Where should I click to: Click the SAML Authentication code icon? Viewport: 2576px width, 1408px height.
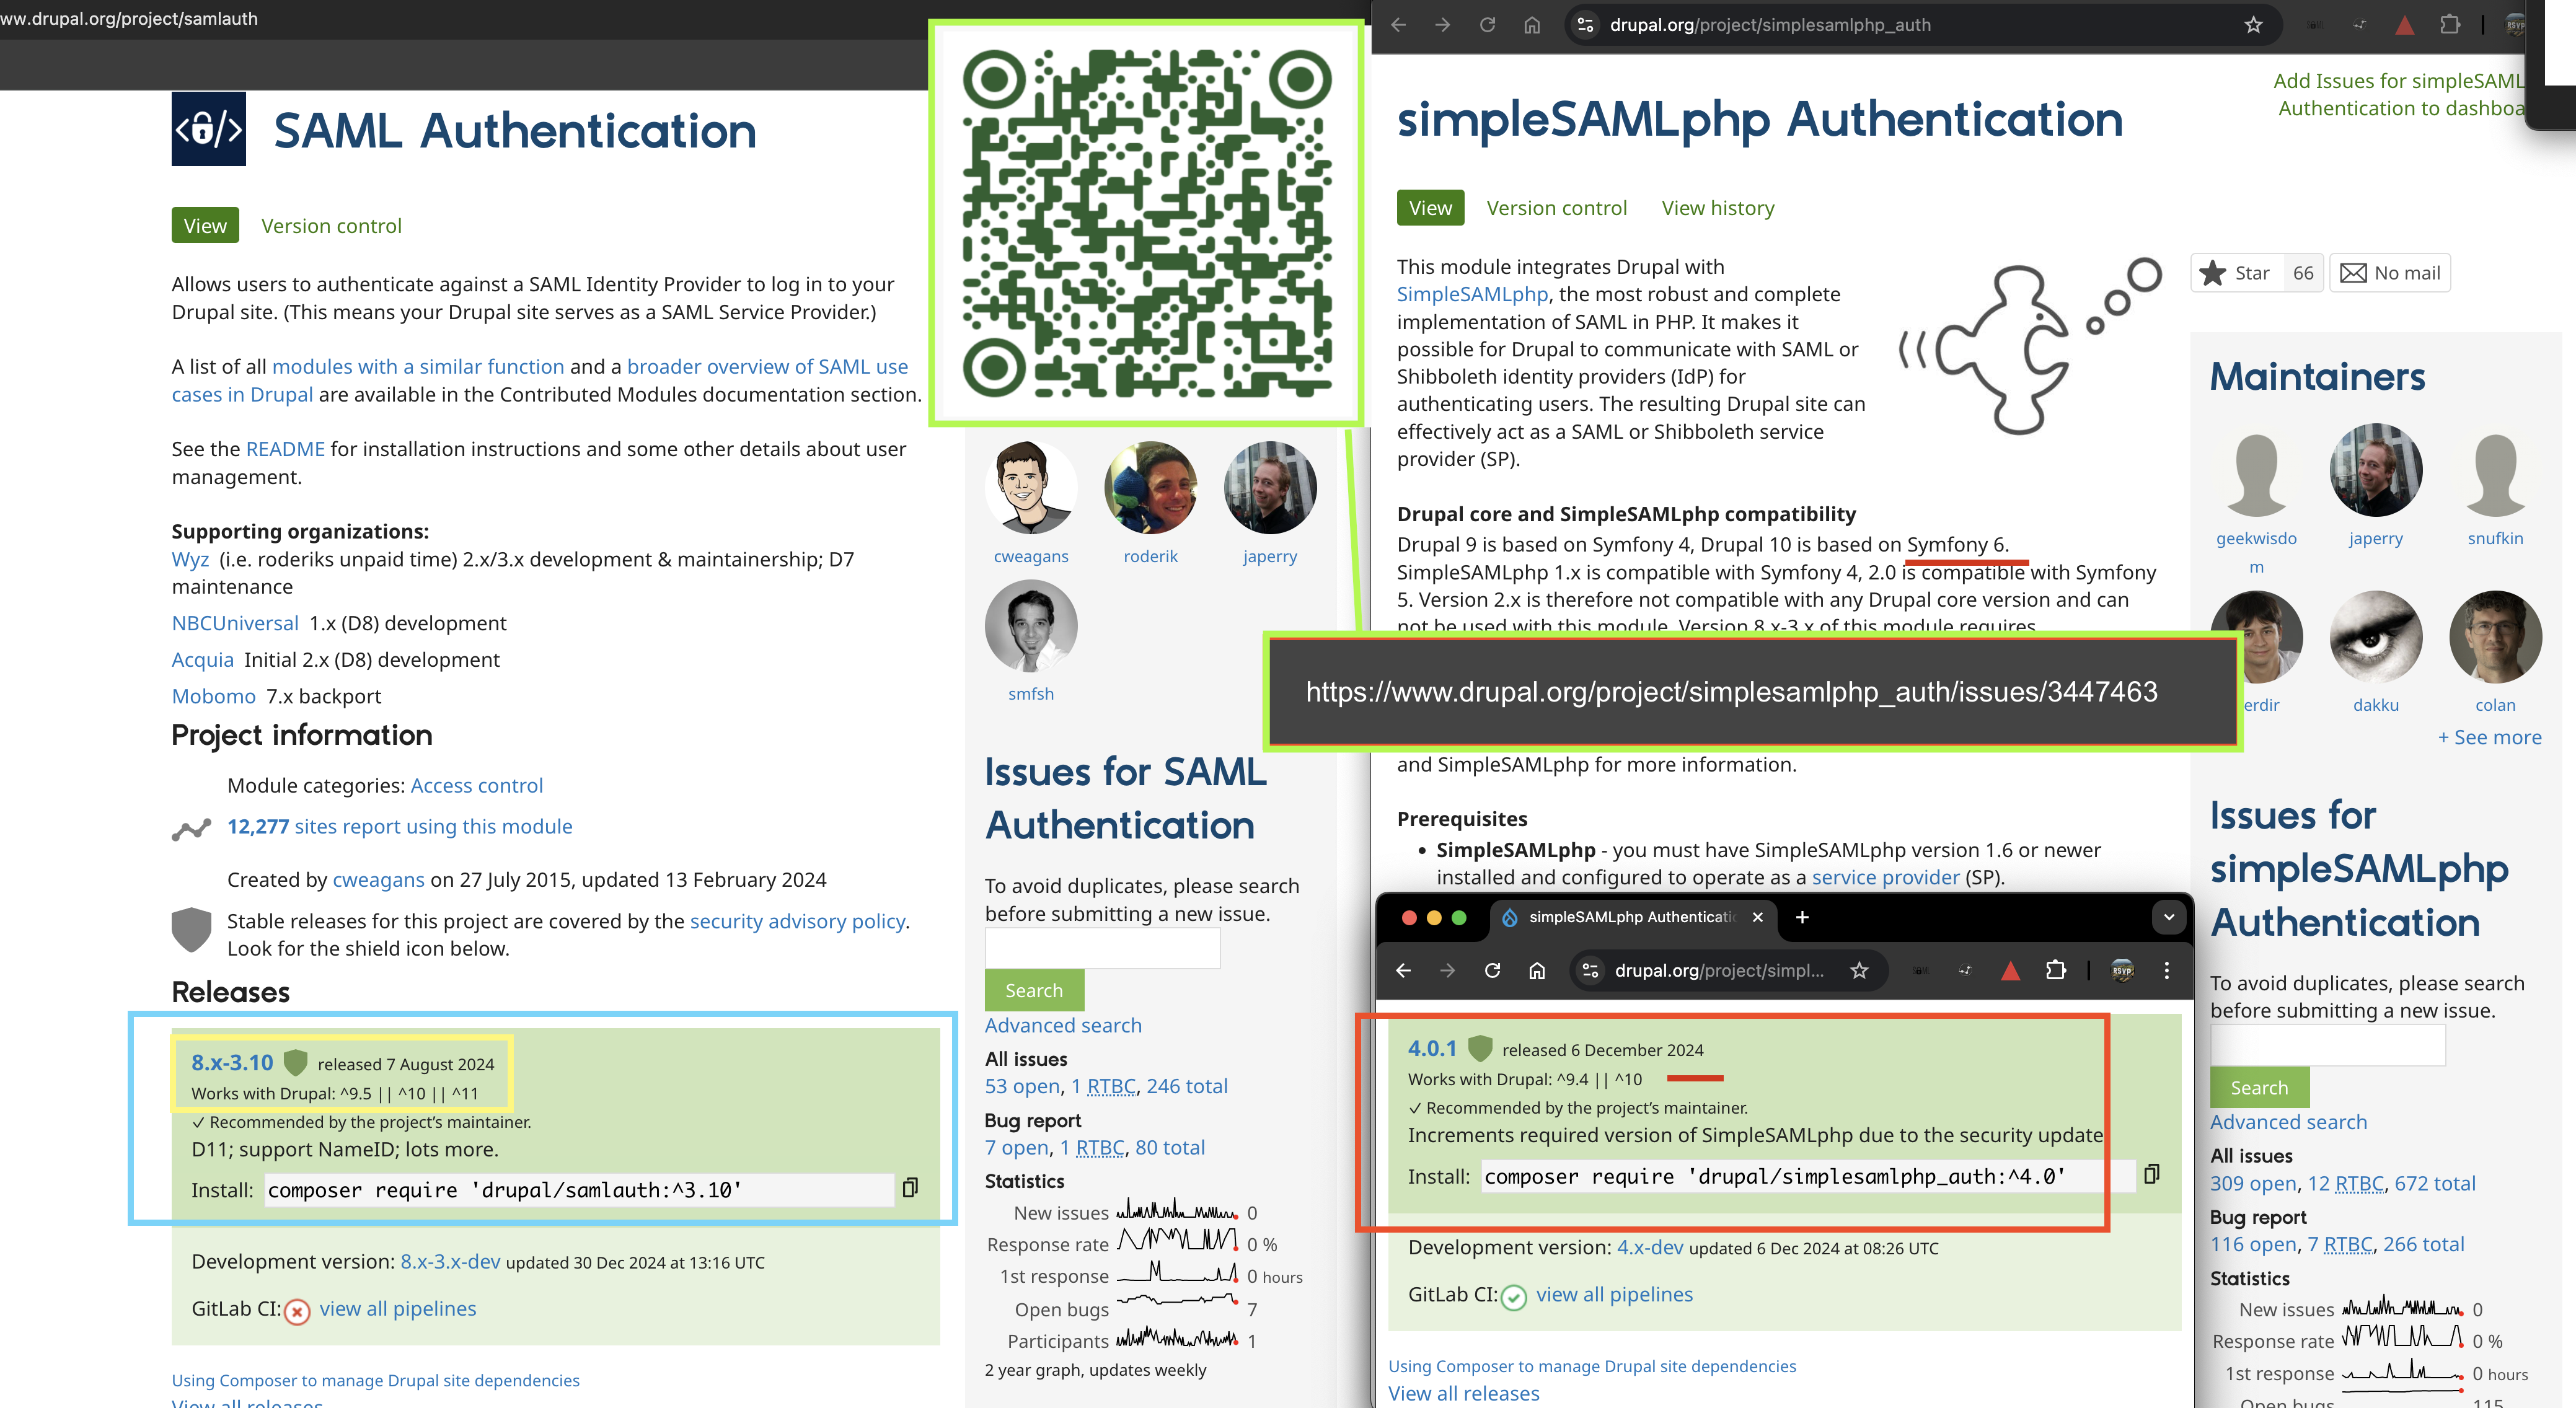tap(208, 130)
